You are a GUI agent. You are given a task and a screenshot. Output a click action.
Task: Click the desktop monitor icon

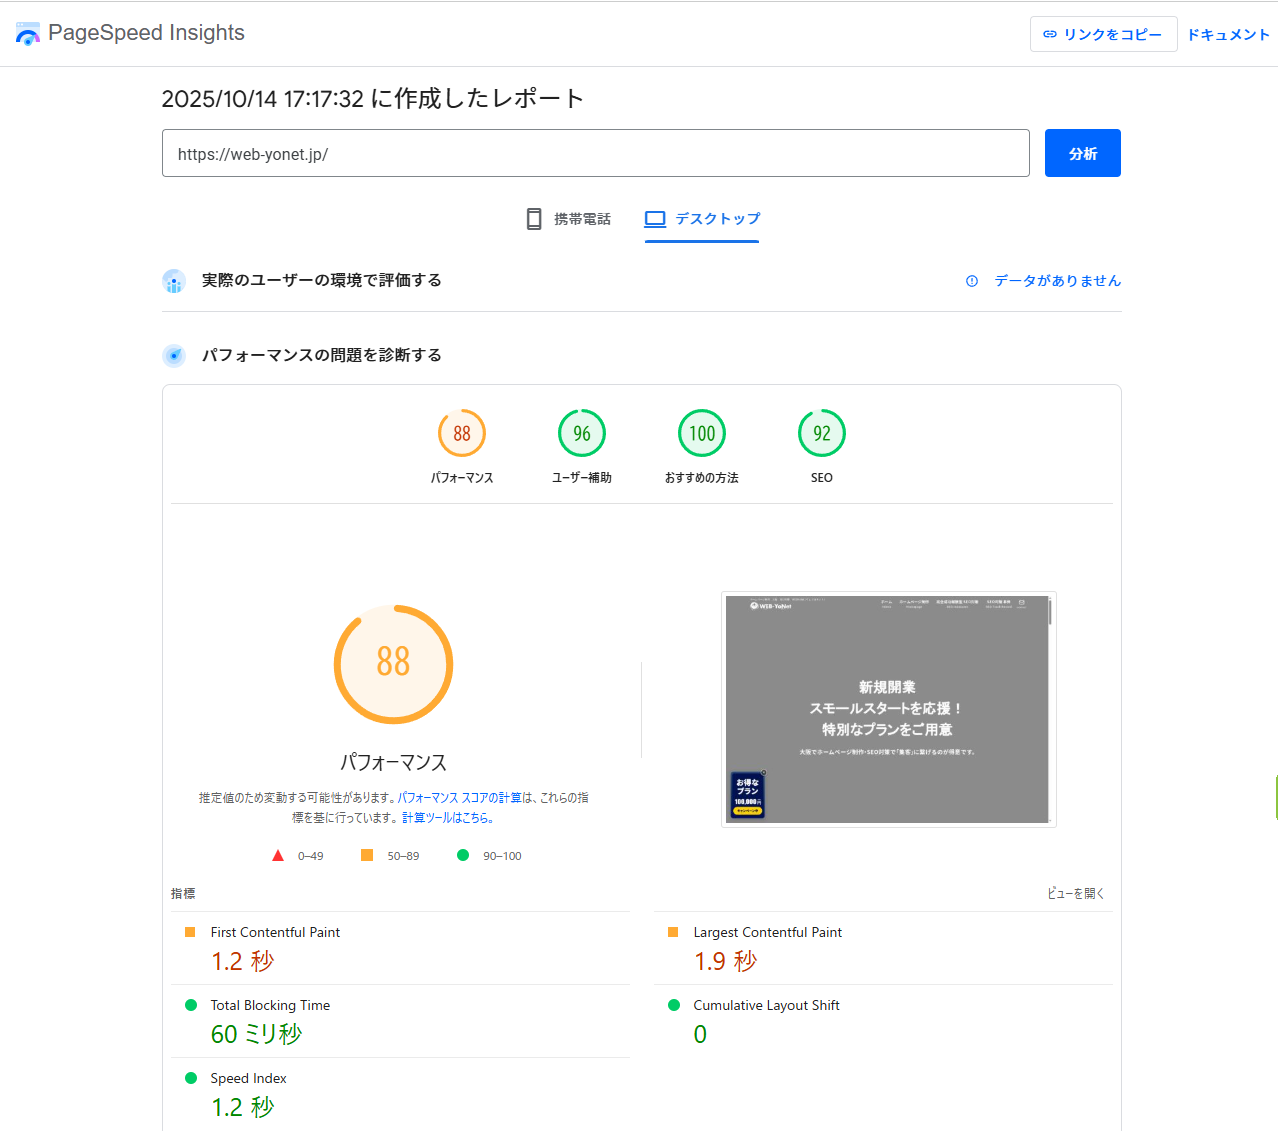point(655,219)
